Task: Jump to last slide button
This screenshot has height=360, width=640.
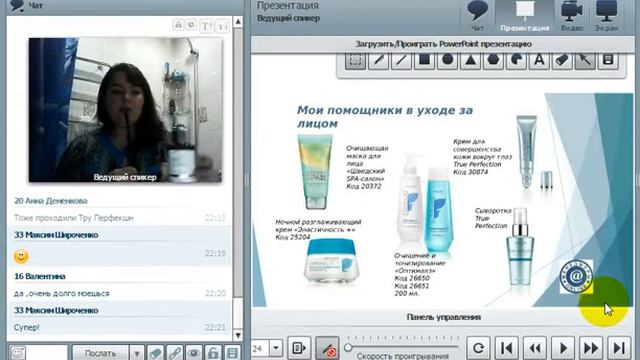Action: [x=619, y=348]
